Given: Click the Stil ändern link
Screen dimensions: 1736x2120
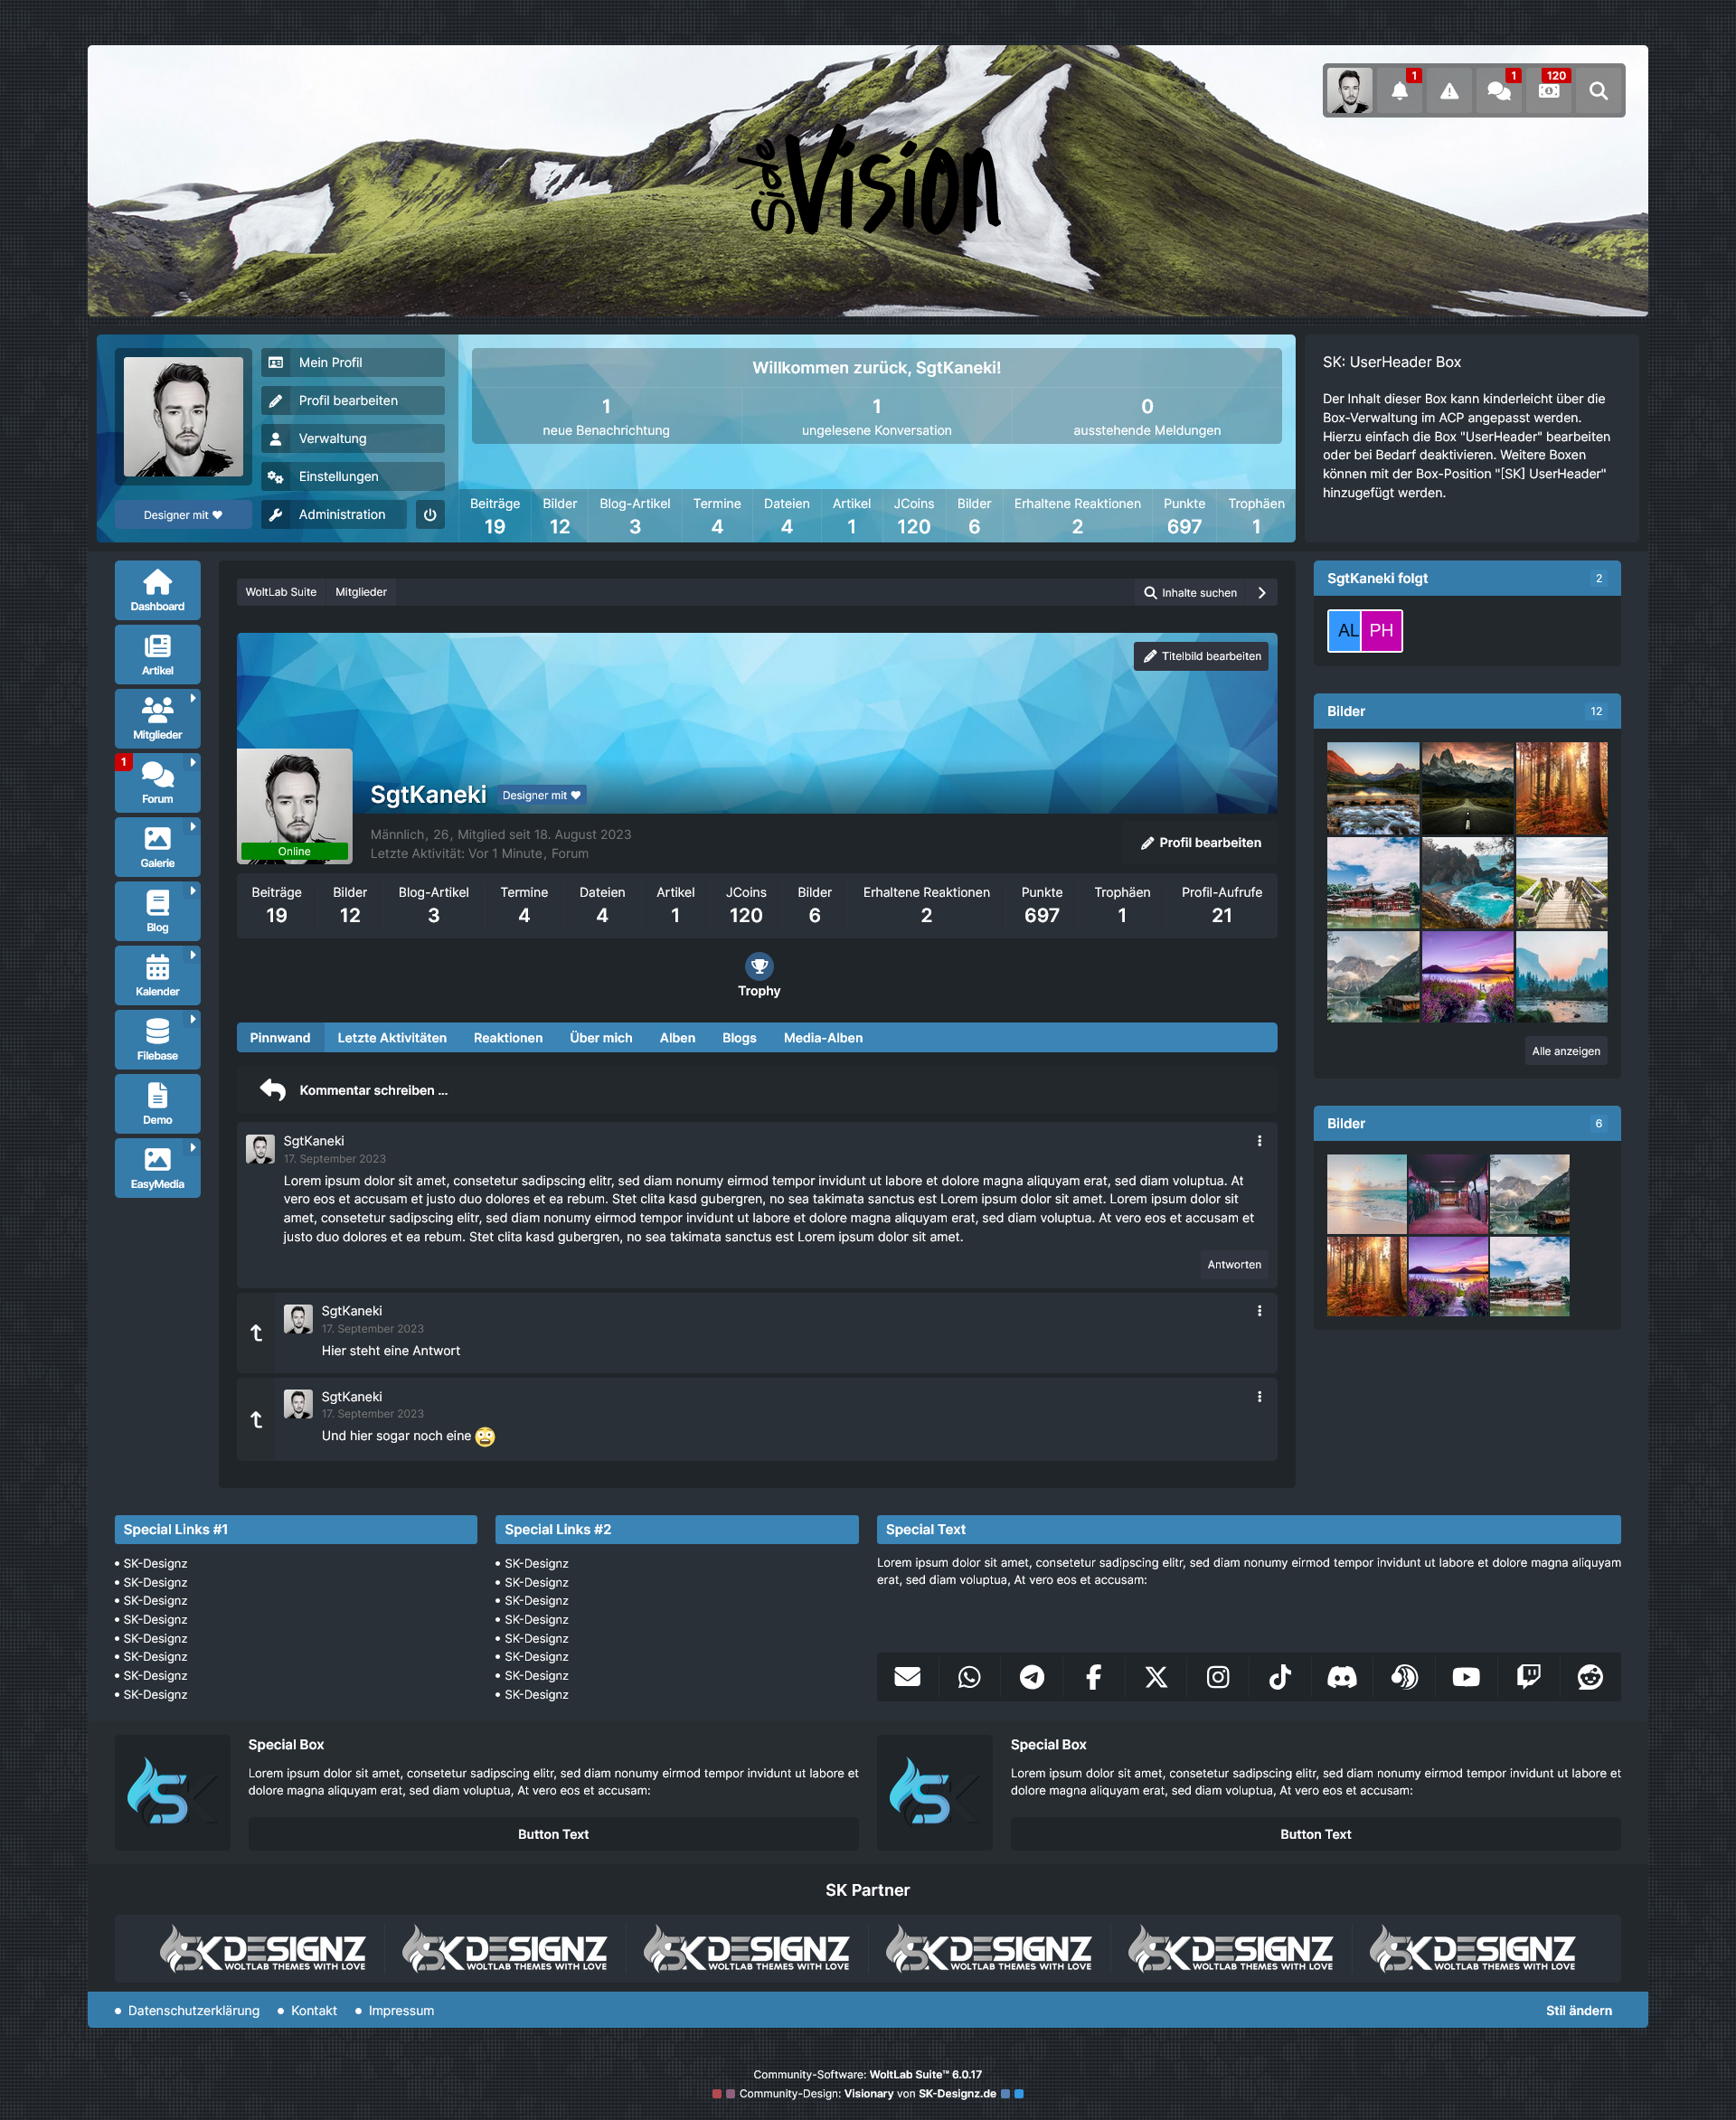Looking at the screenshot, I should (x=1578, y=2011).
